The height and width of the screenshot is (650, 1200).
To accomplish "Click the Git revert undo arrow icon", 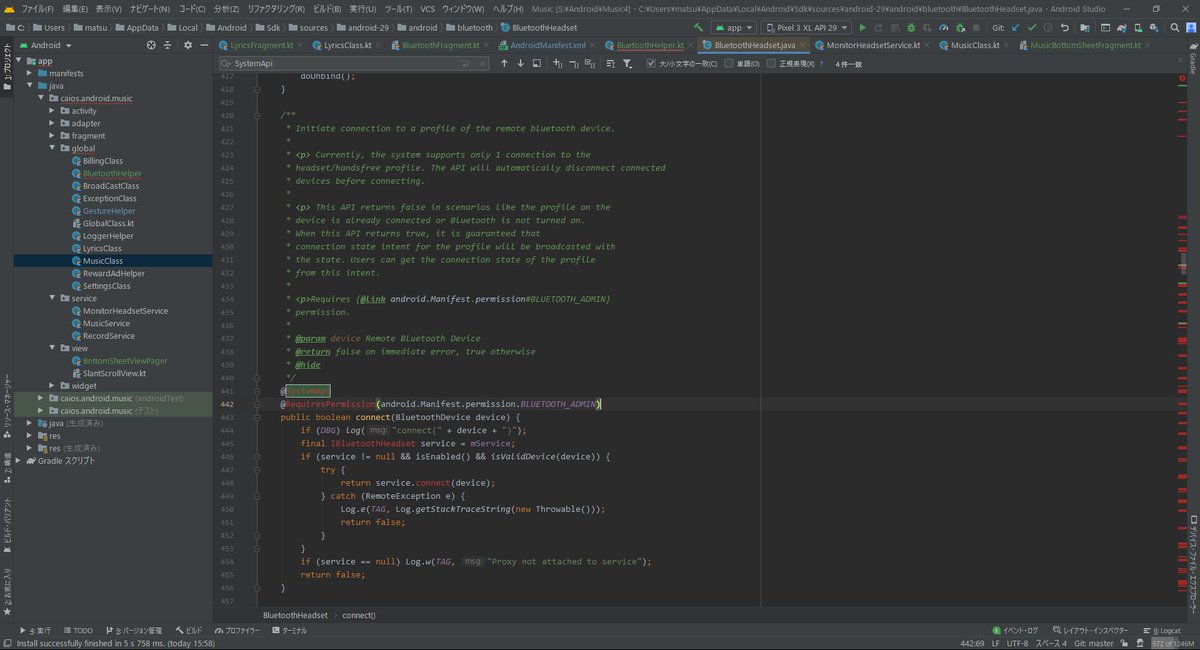I will tap(1064, 28).
